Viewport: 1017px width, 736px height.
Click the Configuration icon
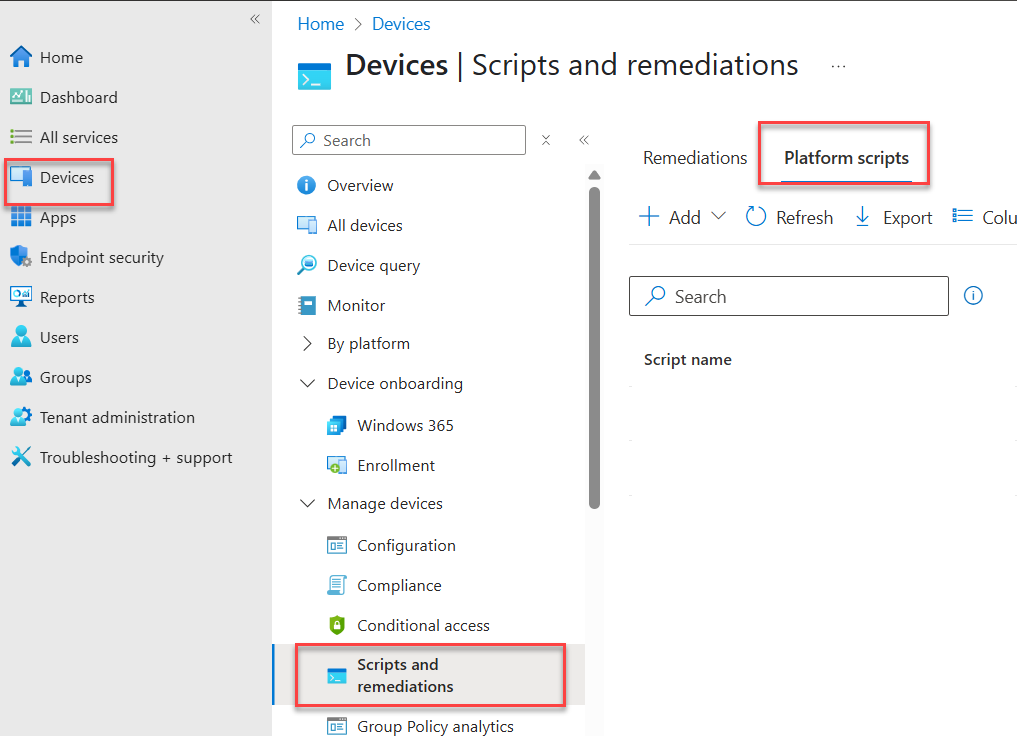pos(337,545)
